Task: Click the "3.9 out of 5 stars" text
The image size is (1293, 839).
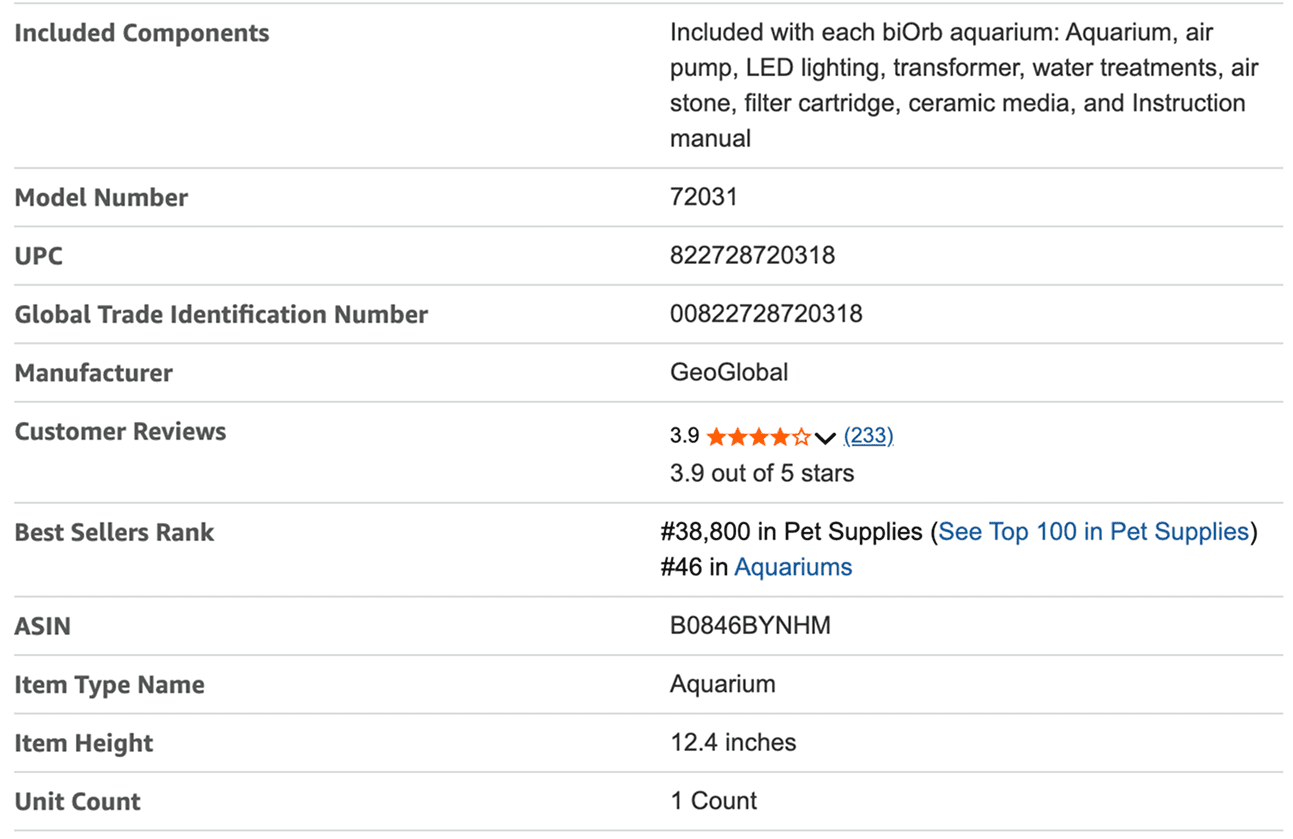Action: pyautogui.click(x=762, y=473)
